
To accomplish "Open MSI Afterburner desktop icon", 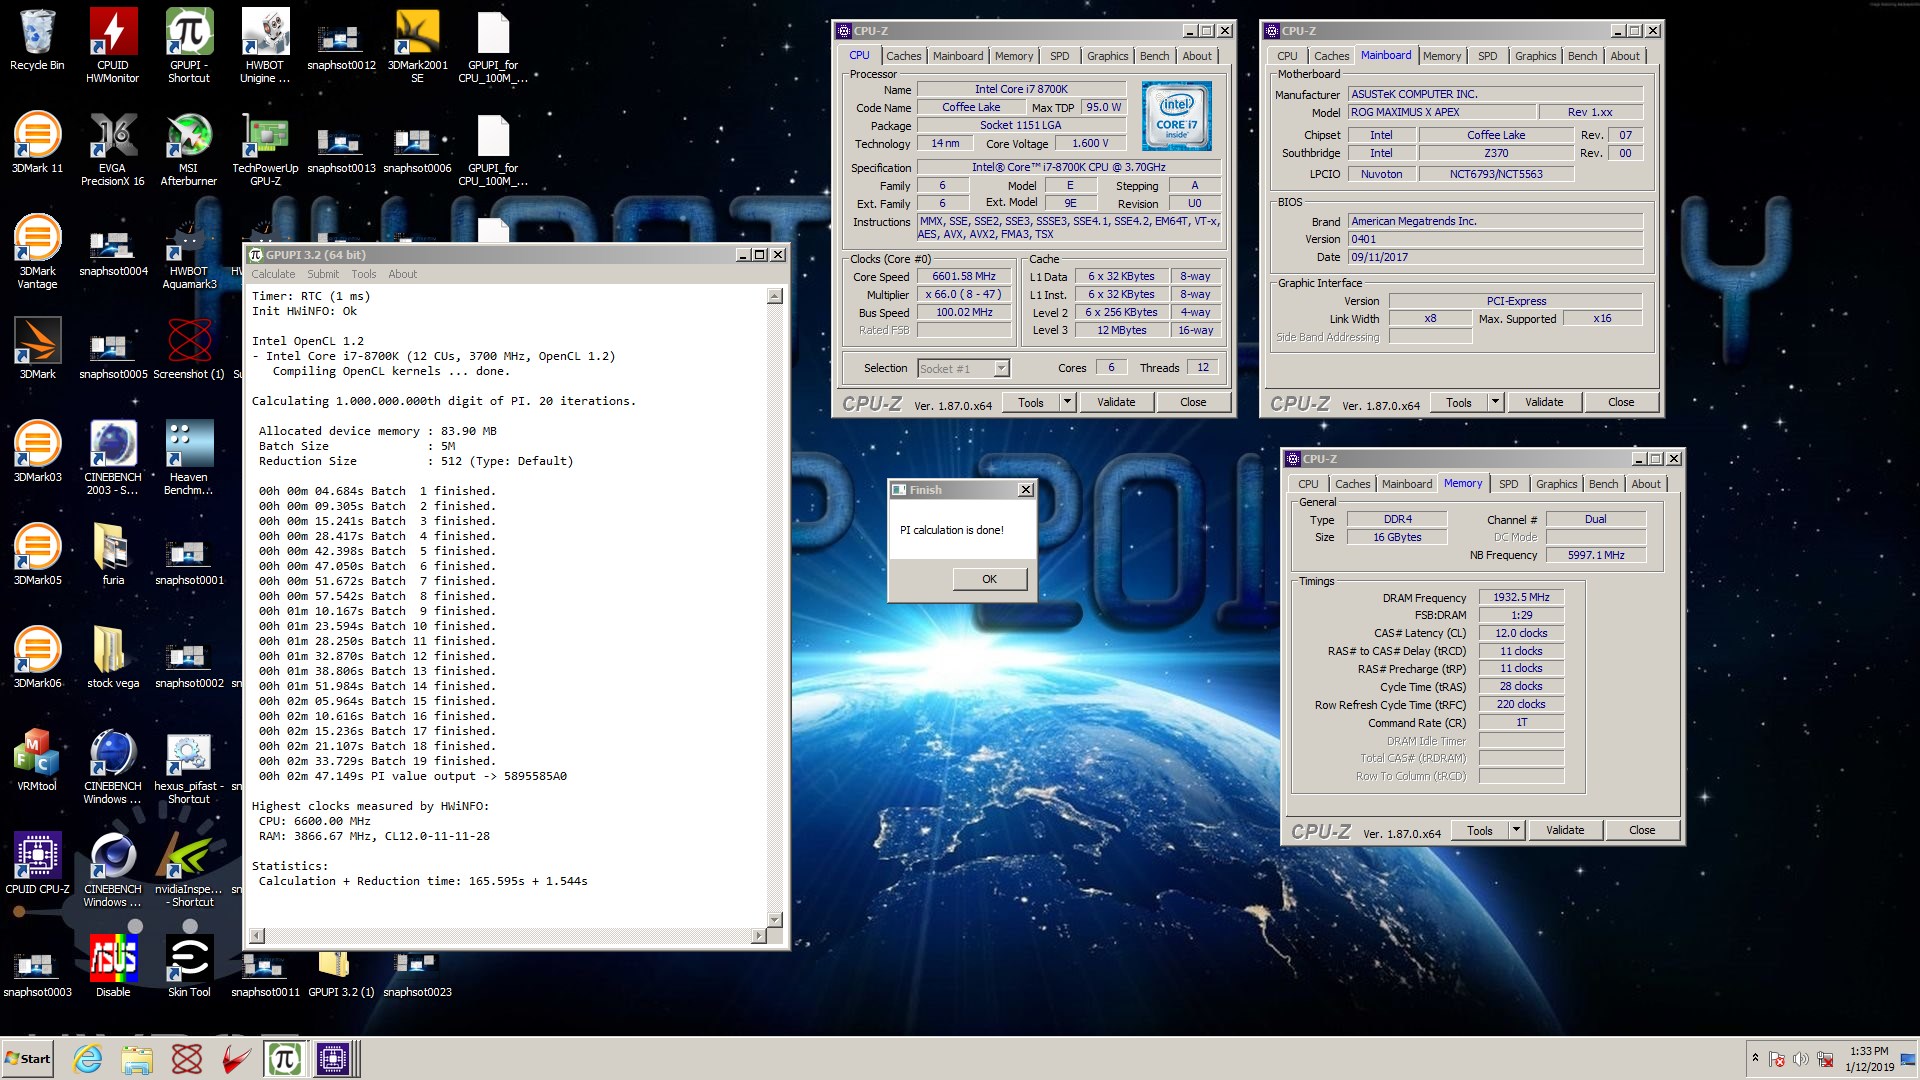I will point(189,149).
